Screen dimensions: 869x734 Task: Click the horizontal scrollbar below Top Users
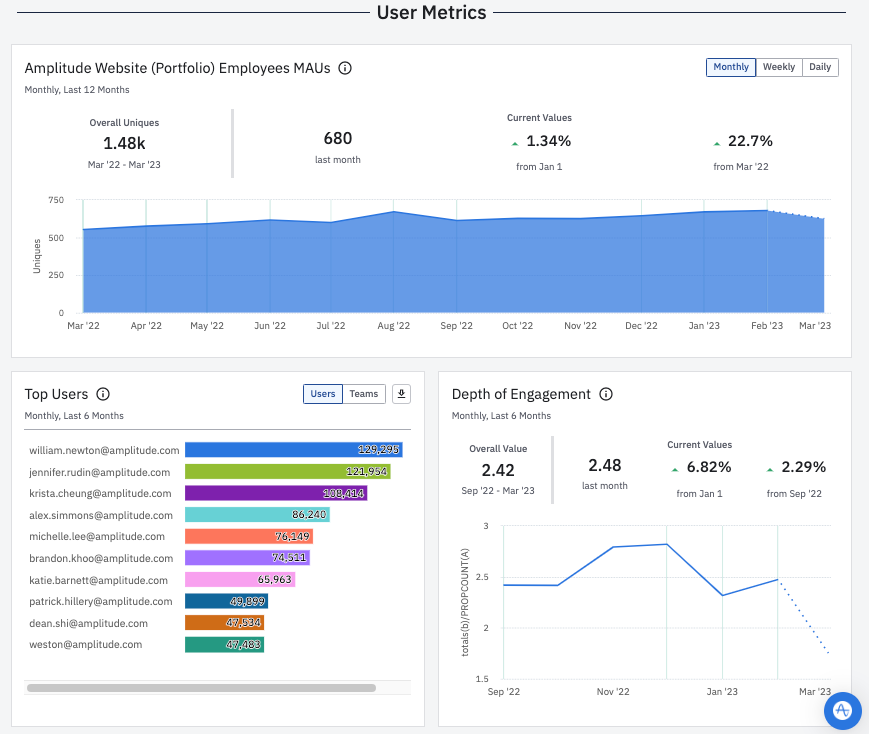[x=200, y=688]
